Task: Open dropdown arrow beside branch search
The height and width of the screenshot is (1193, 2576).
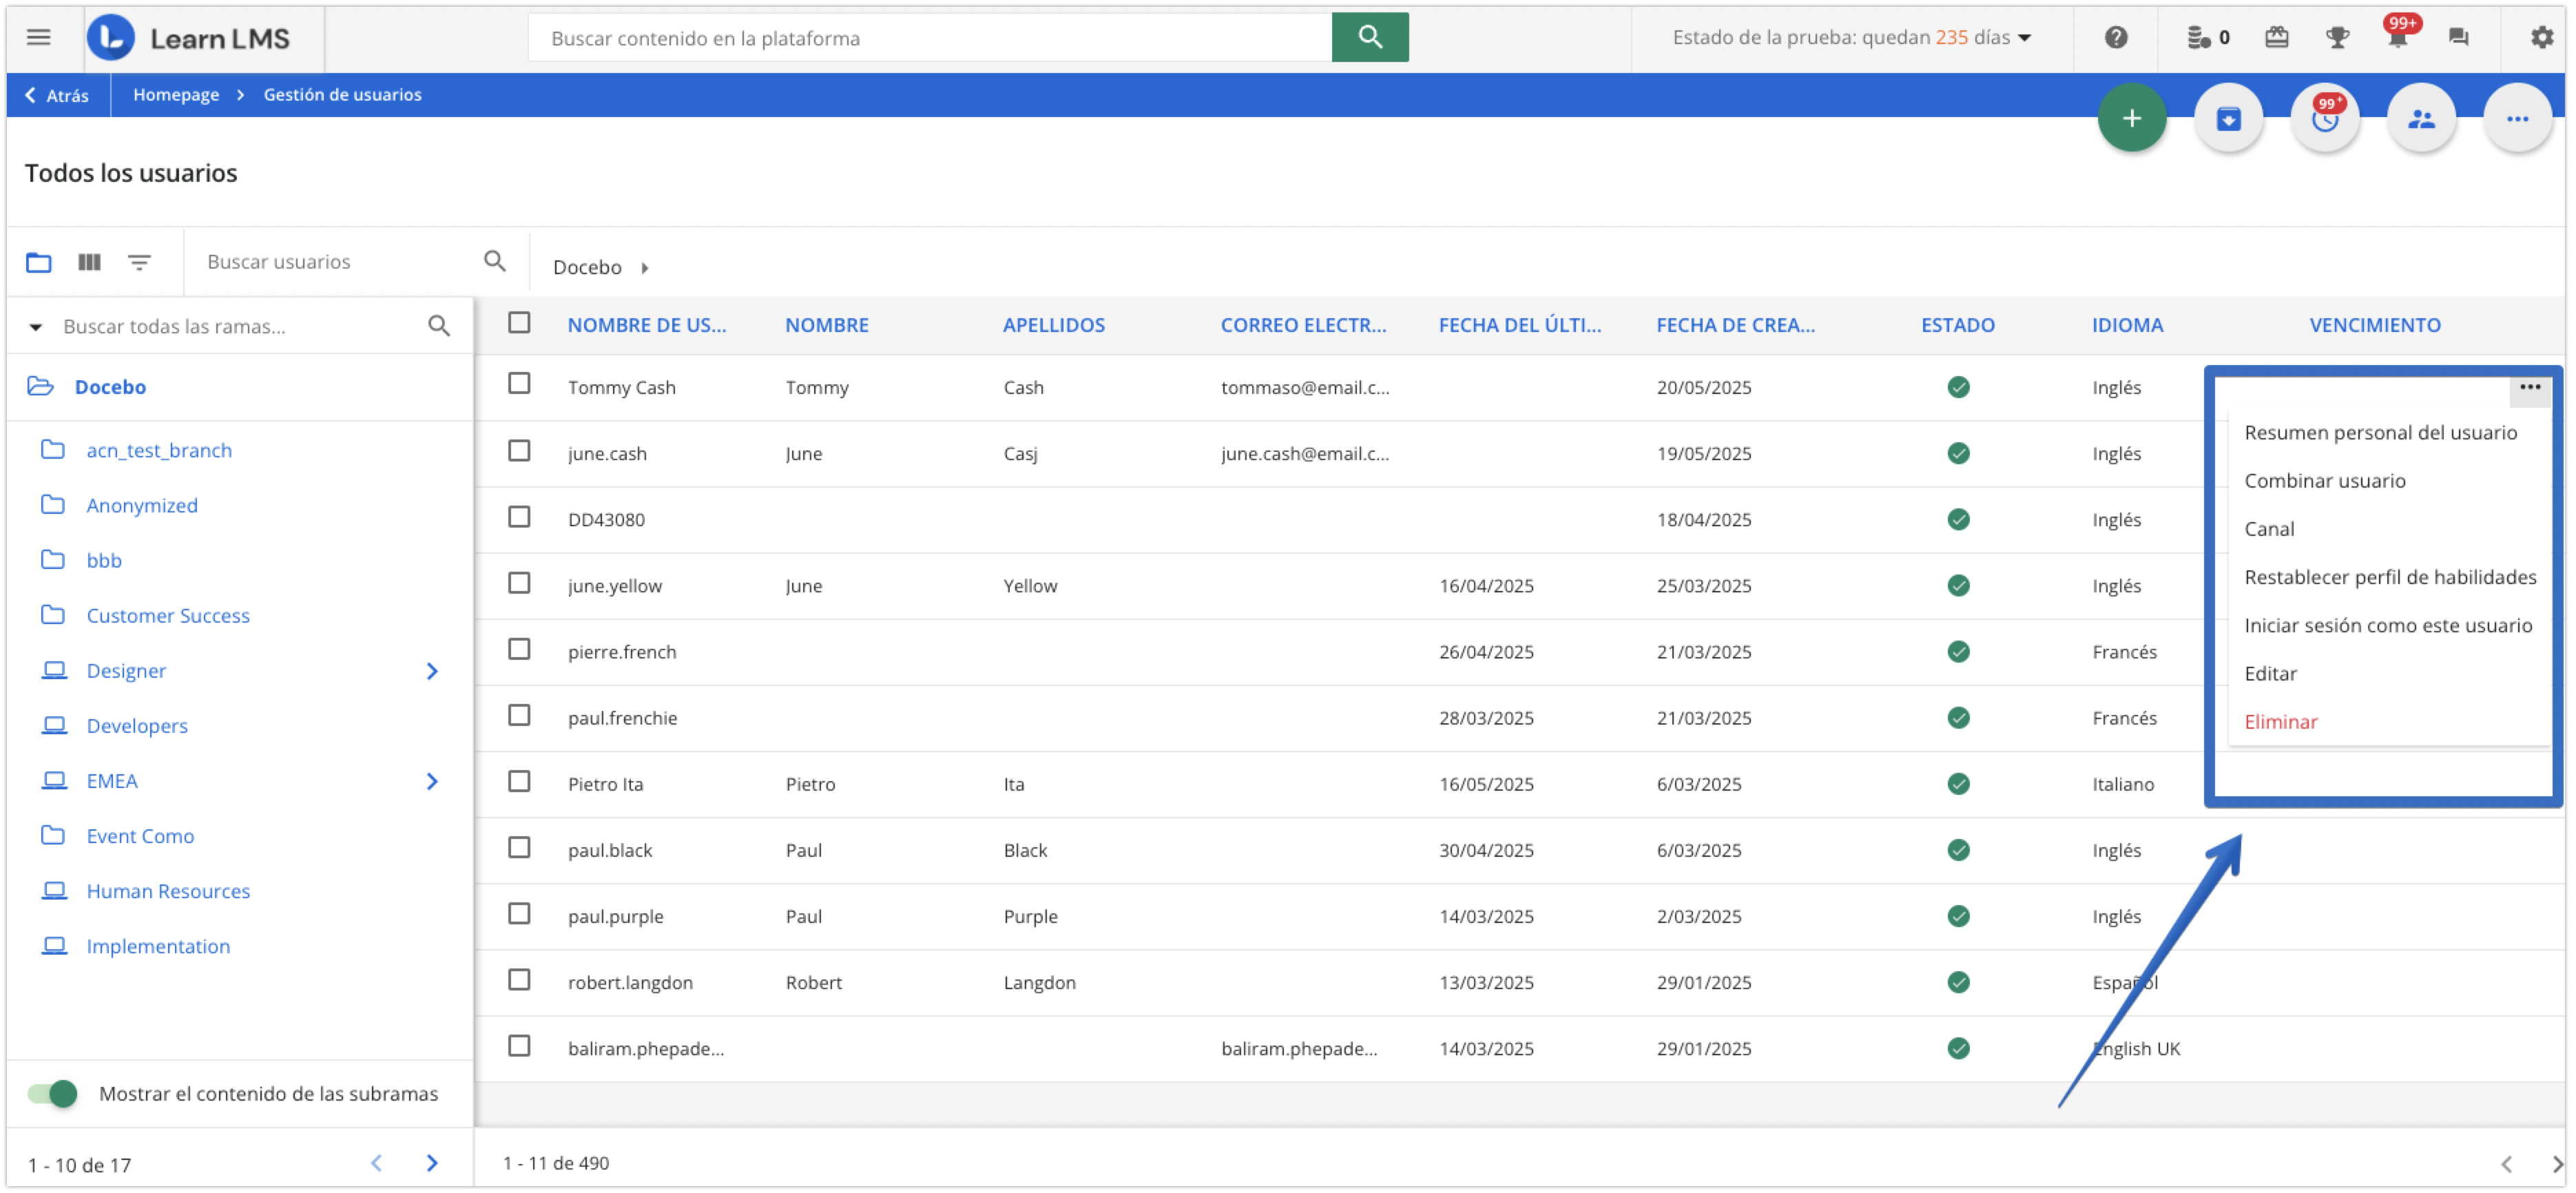Action: coord(36,327)
